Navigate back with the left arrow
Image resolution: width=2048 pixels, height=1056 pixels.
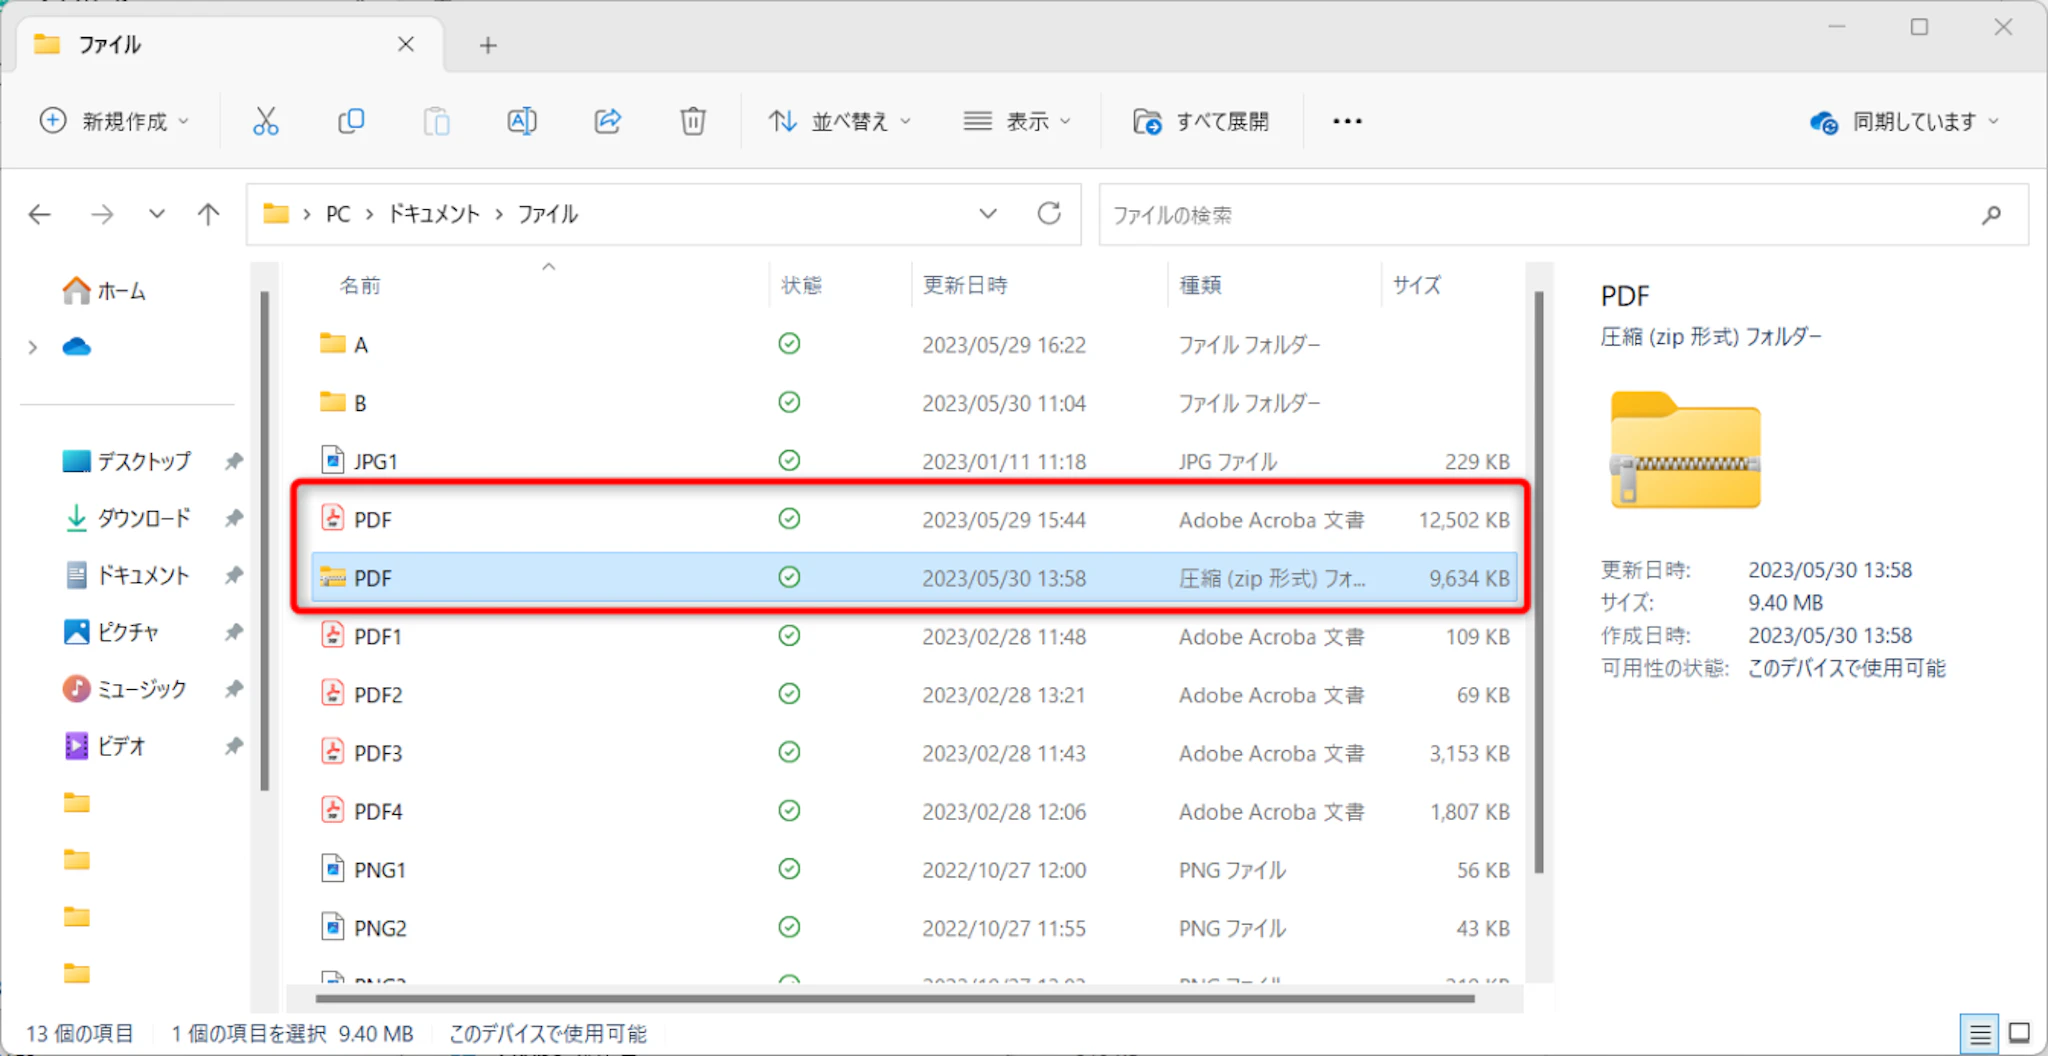tap(40, 214)
